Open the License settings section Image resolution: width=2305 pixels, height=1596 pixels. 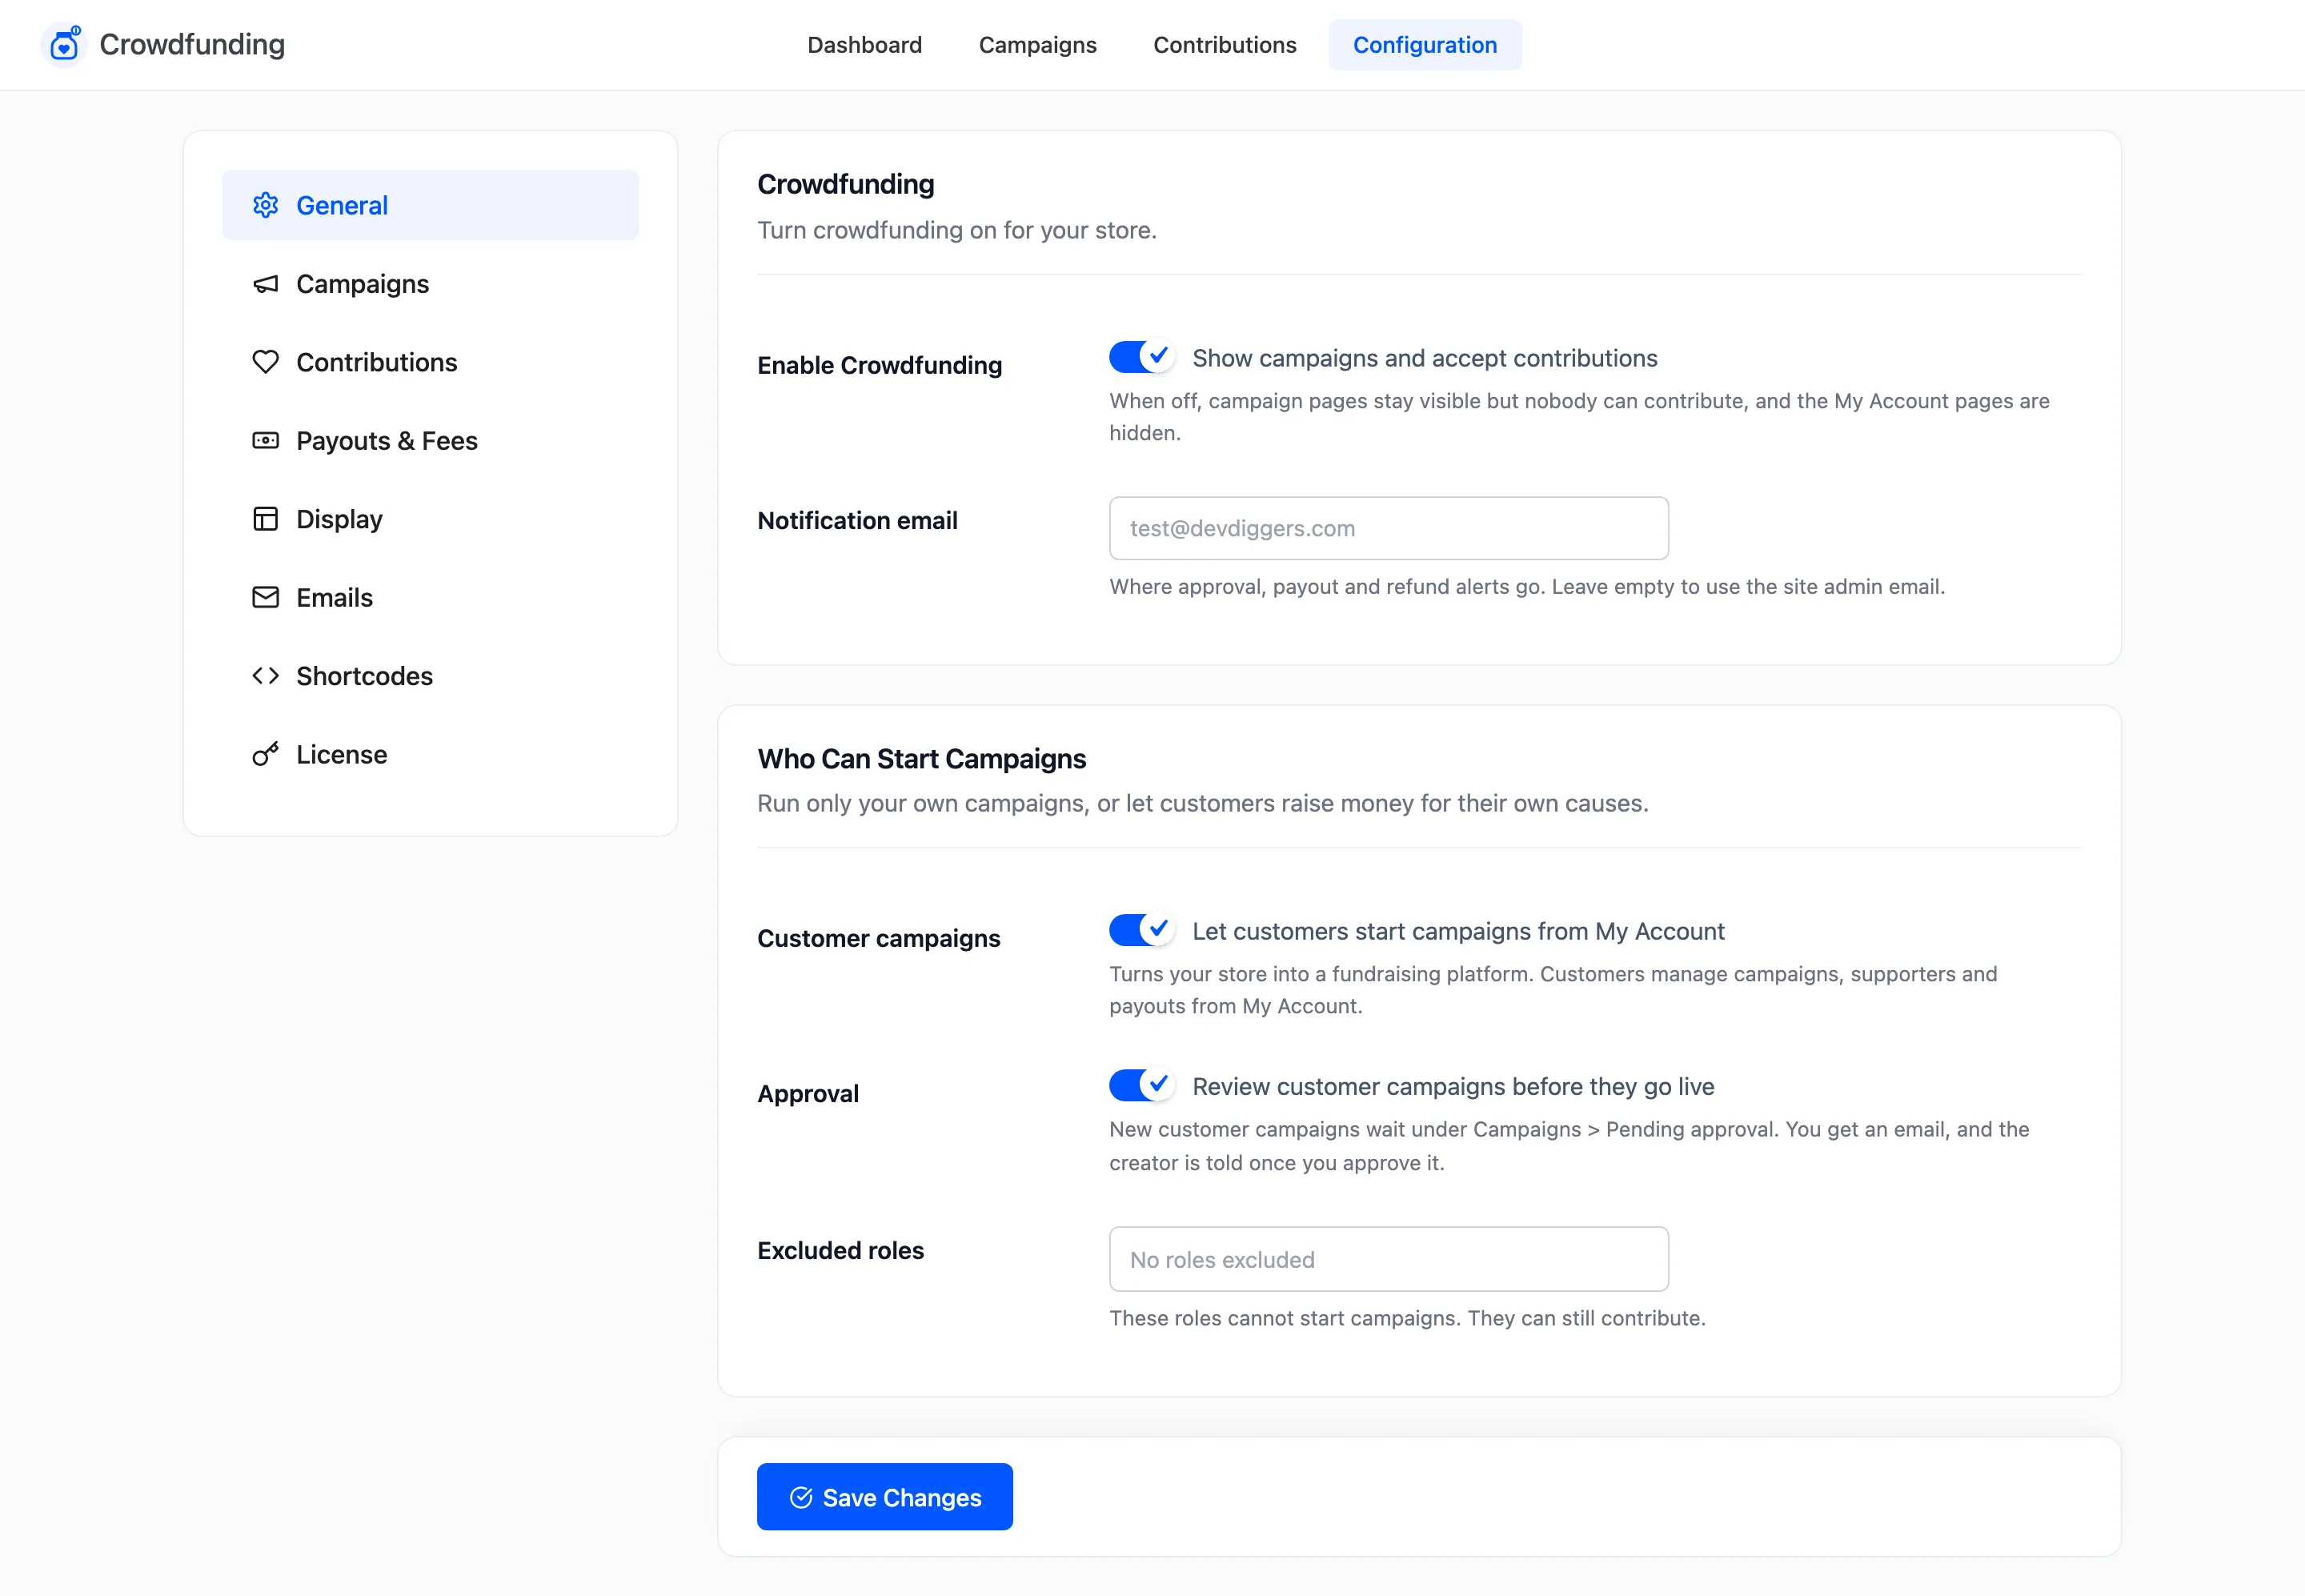430,754
